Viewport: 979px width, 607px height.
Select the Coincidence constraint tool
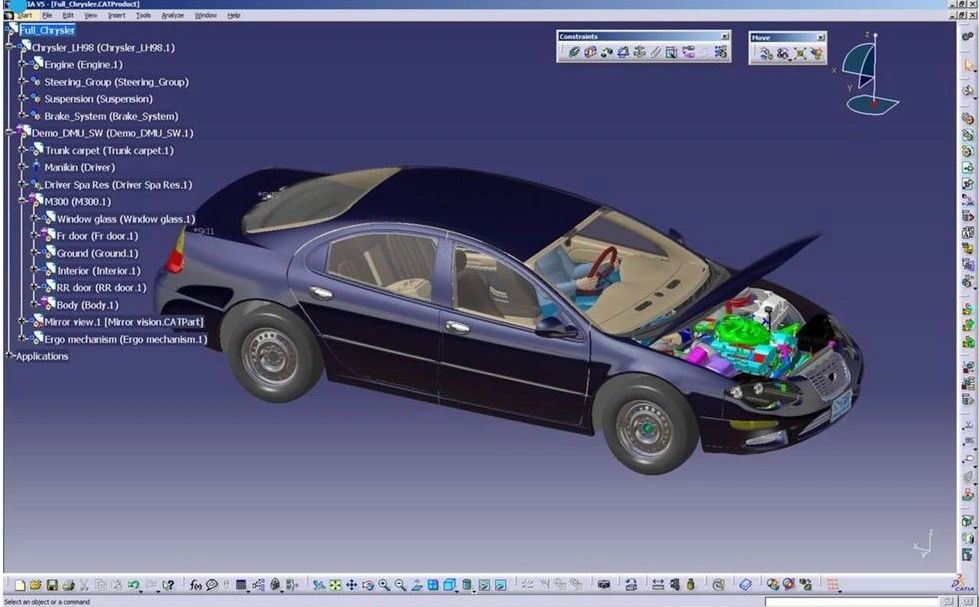pyautogui.click(x=574, y=52)
